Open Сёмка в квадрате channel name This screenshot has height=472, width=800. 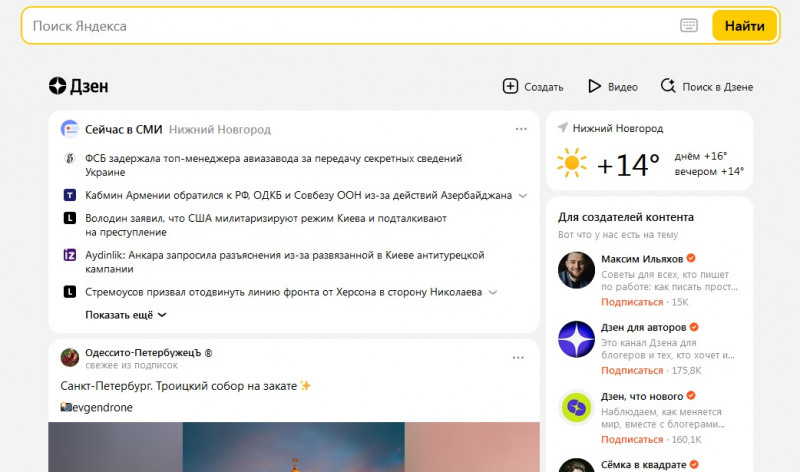coord(643,465)
